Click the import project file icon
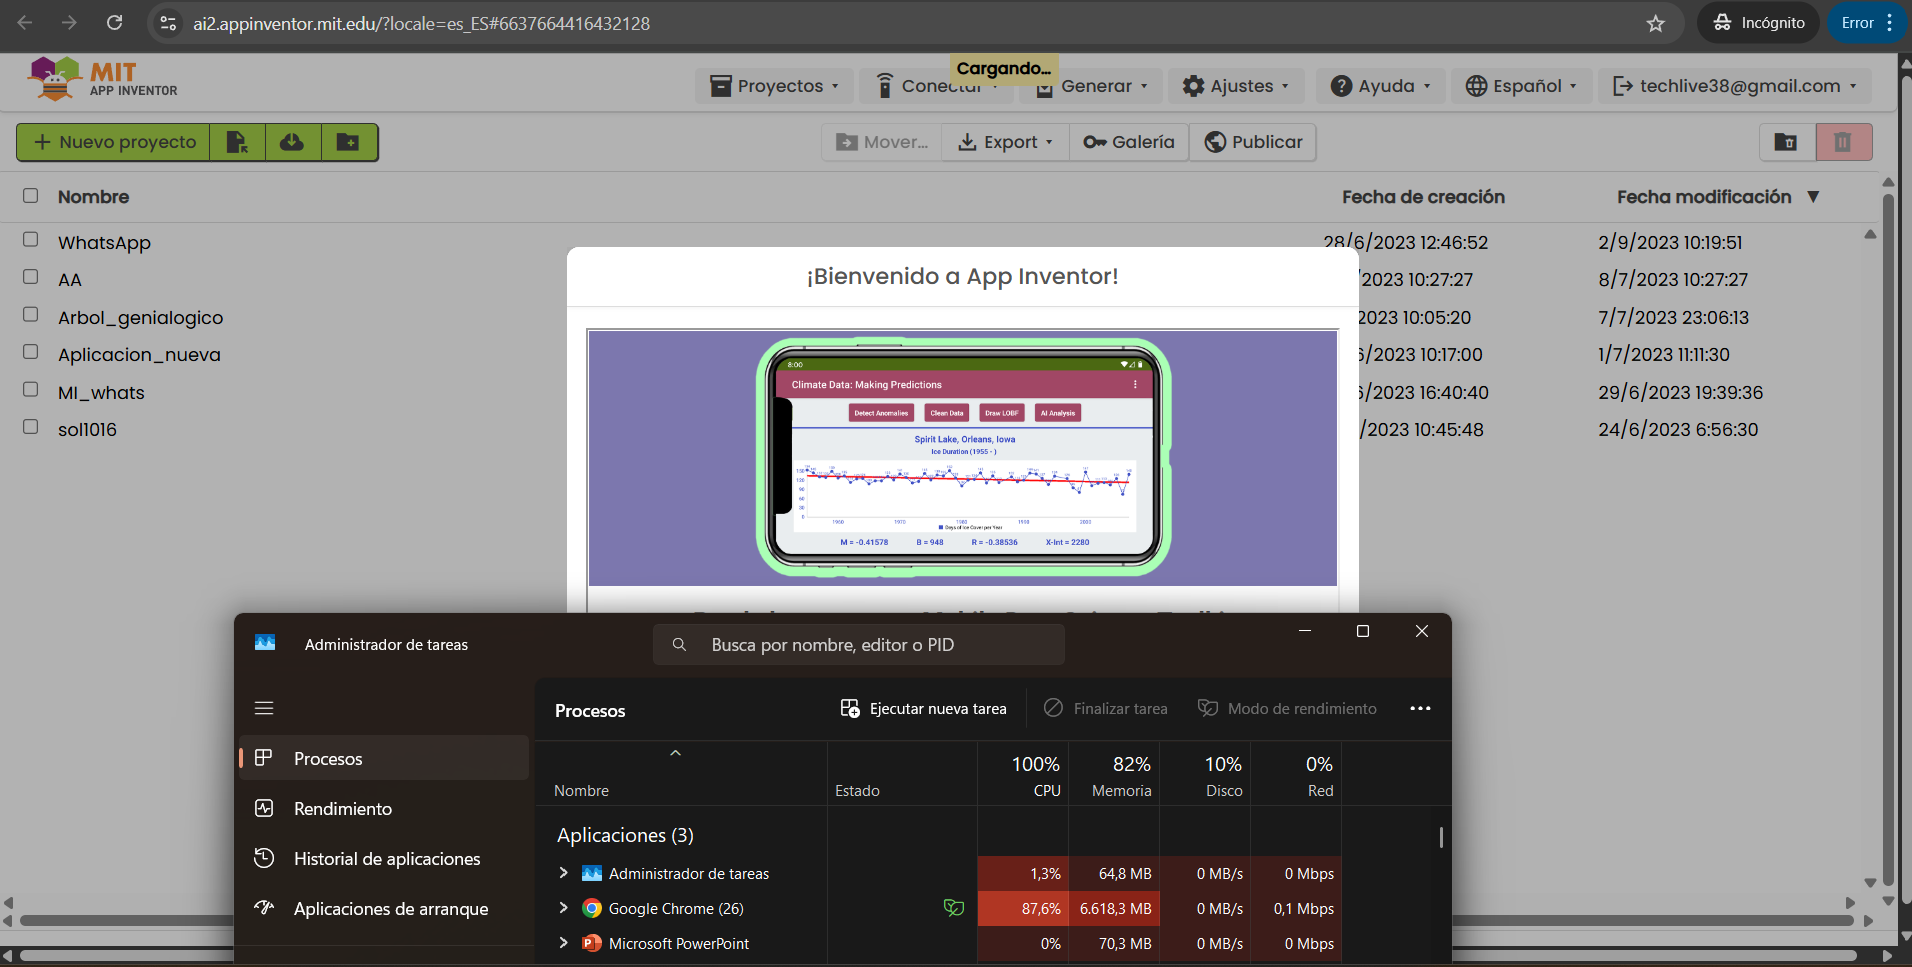The height and width of the screenshot is (967, 1912). click(x=237, y=142)
